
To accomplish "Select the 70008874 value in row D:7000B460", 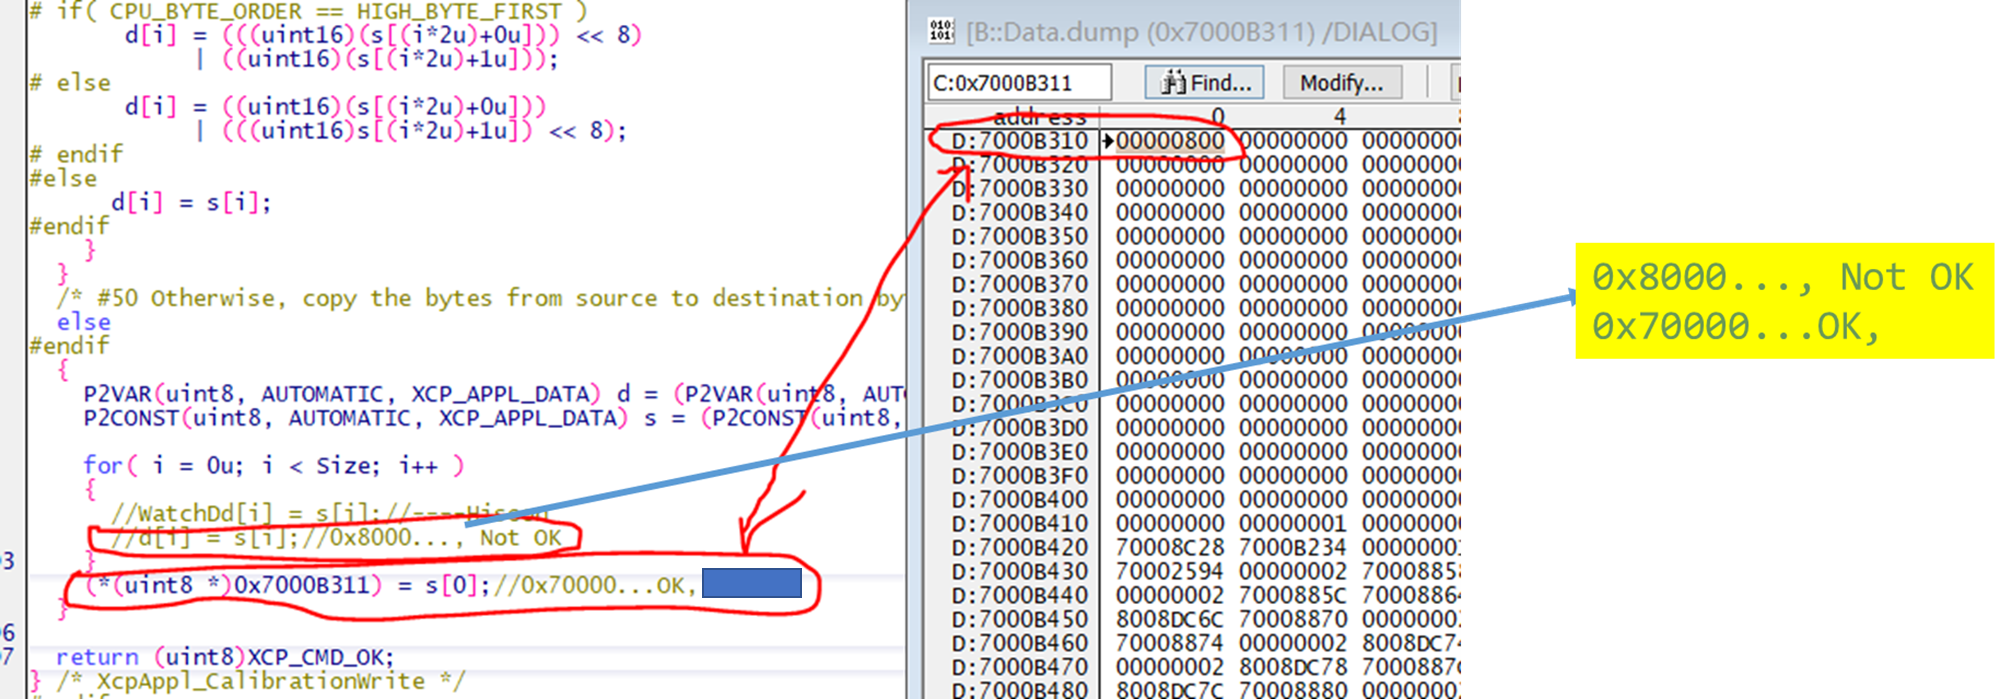I will tap(1169, 644).
